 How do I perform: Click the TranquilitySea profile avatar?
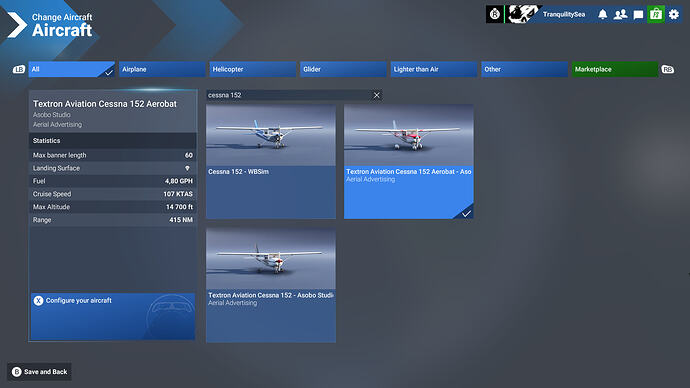pyautogui.click(x=522, y=14)
